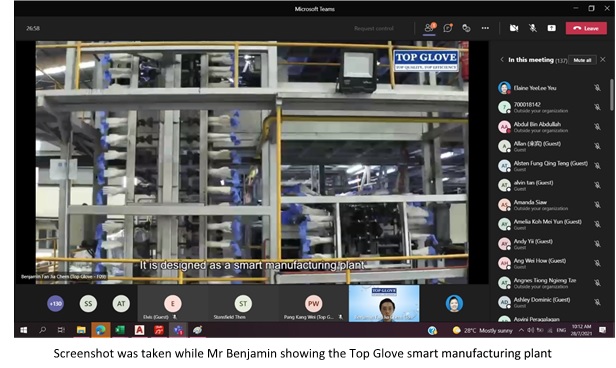Click muted mic icon beside Amanda Siaw
This screenshot has height=368, width=616.
coord(597,205)
